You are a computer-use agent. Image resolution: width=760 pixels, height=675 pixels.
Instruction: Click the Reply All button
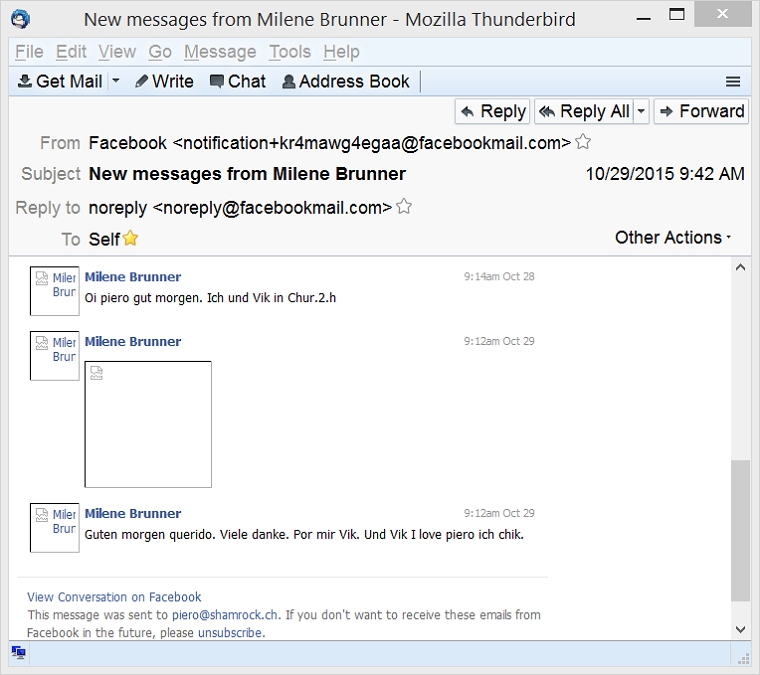584,111
